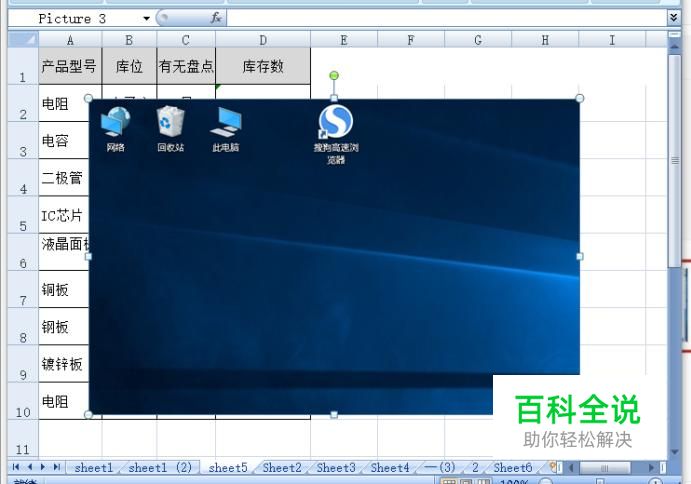The image size is (691, 484).
Task: Click the right-middle sizing handle of the picture
Action: [x=580, y=256]
